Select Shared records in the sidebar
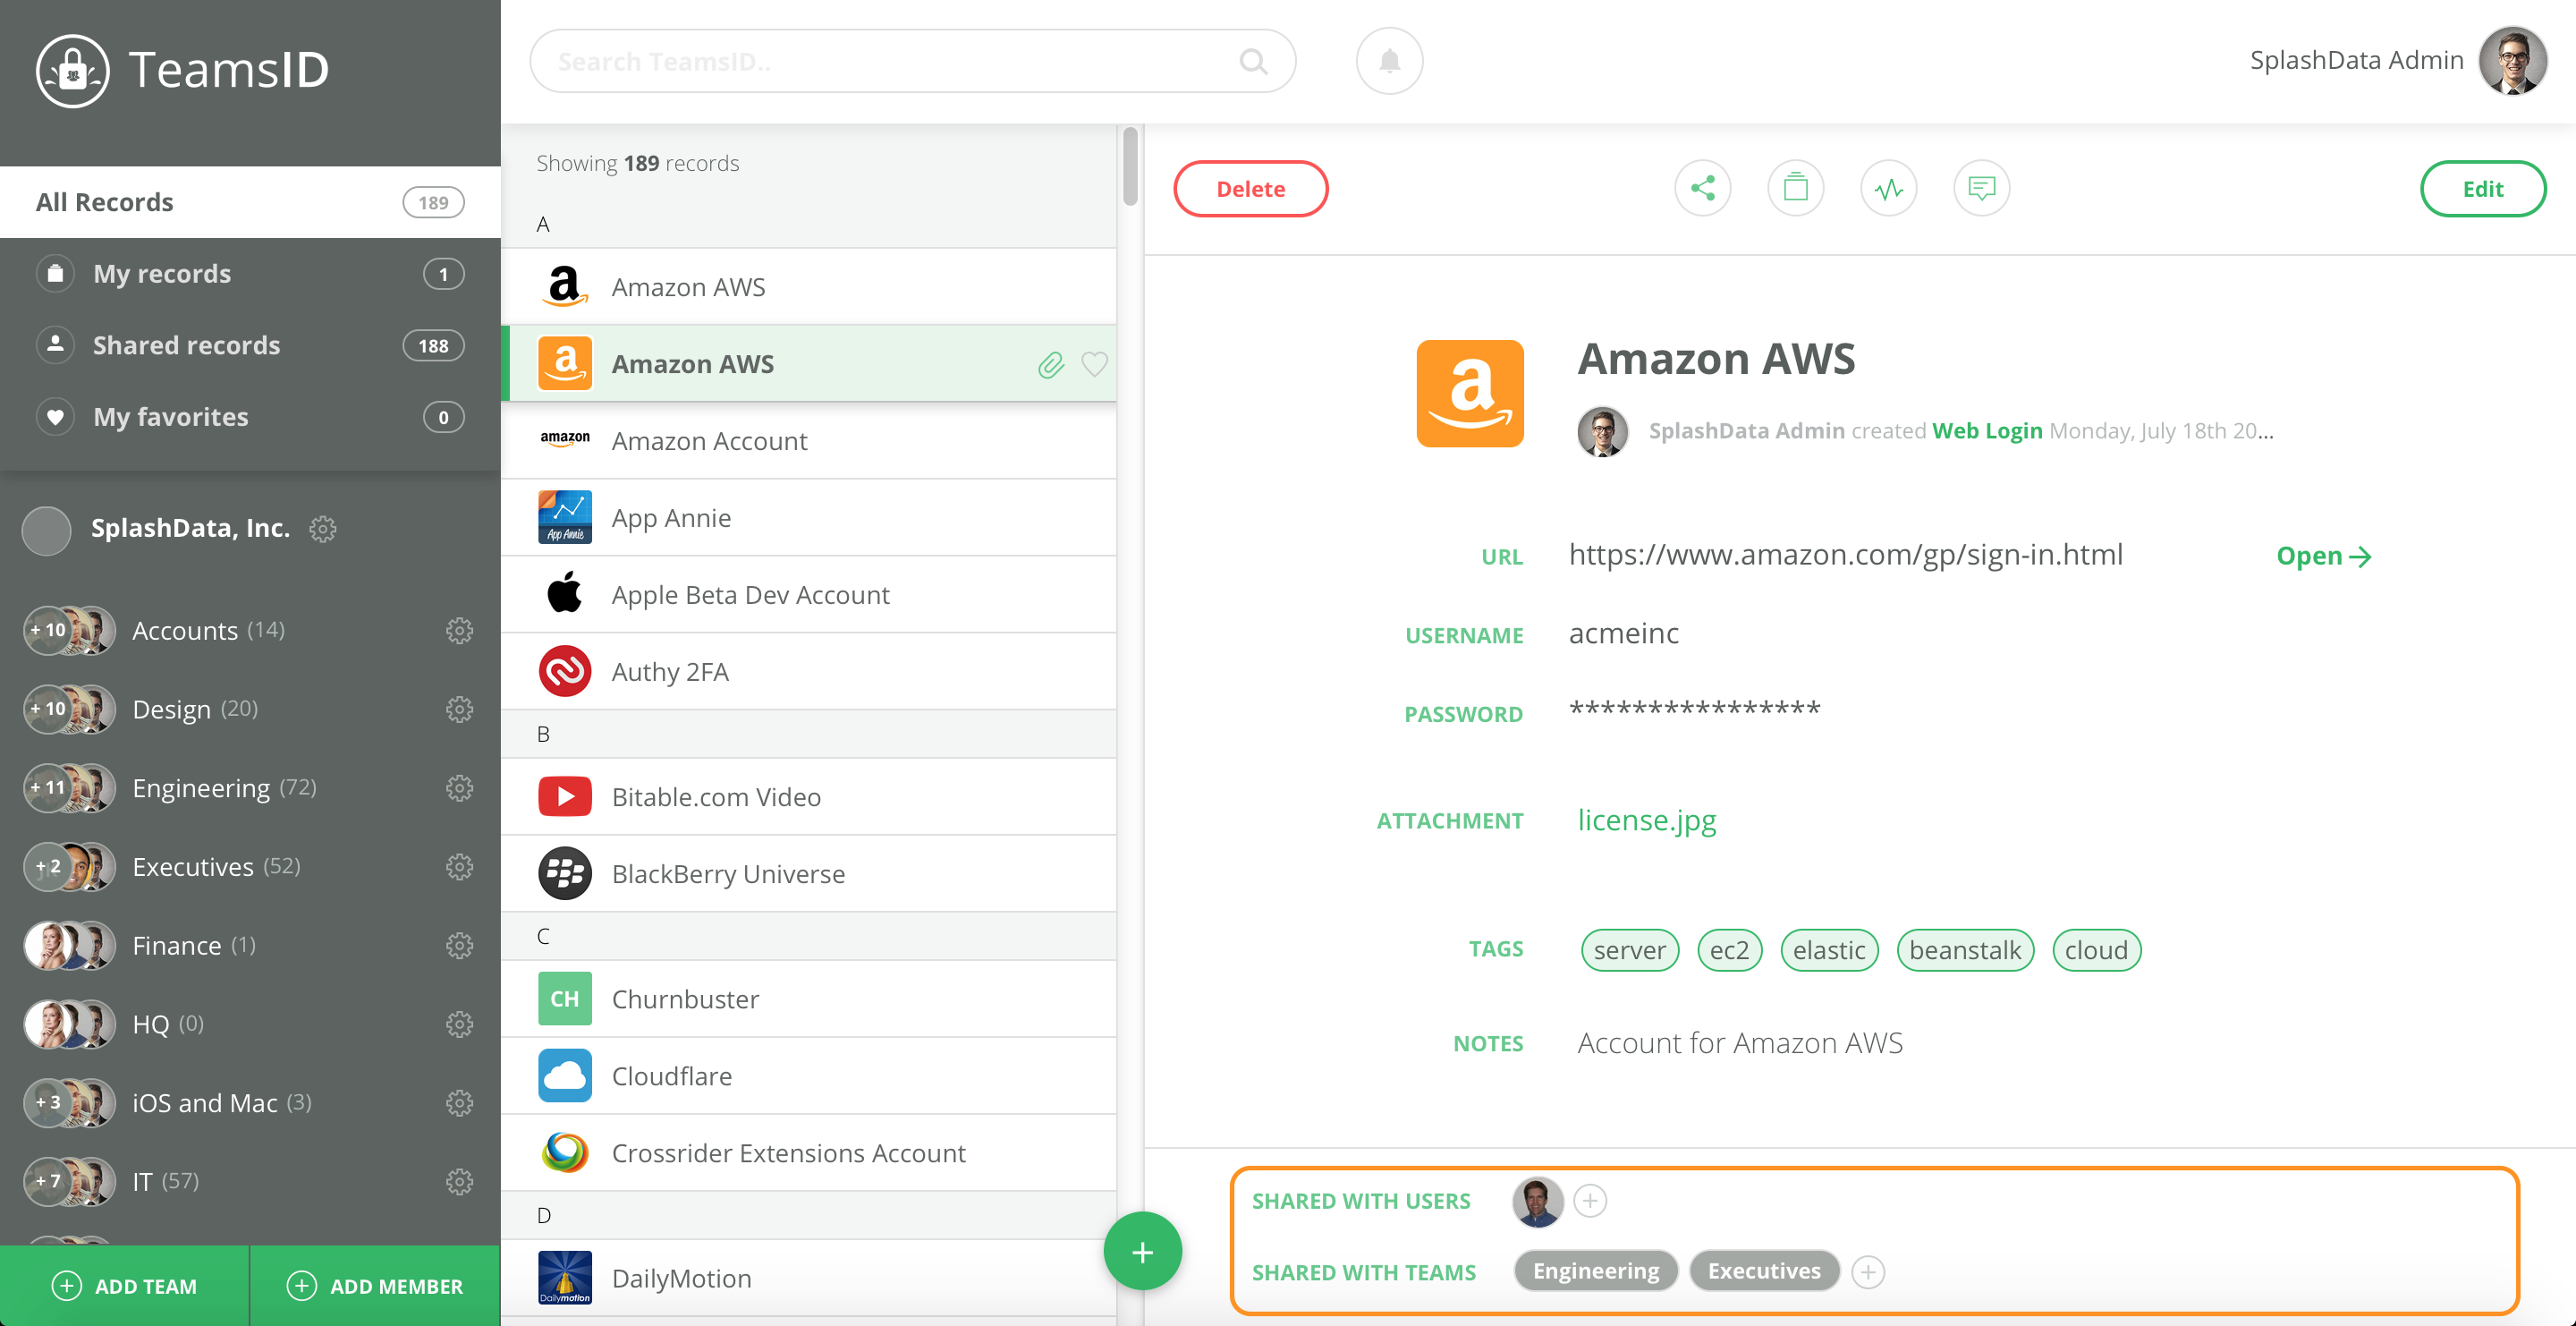Screen dimensions: 2576x1326 pyautogui.click(x=186, y=345)
